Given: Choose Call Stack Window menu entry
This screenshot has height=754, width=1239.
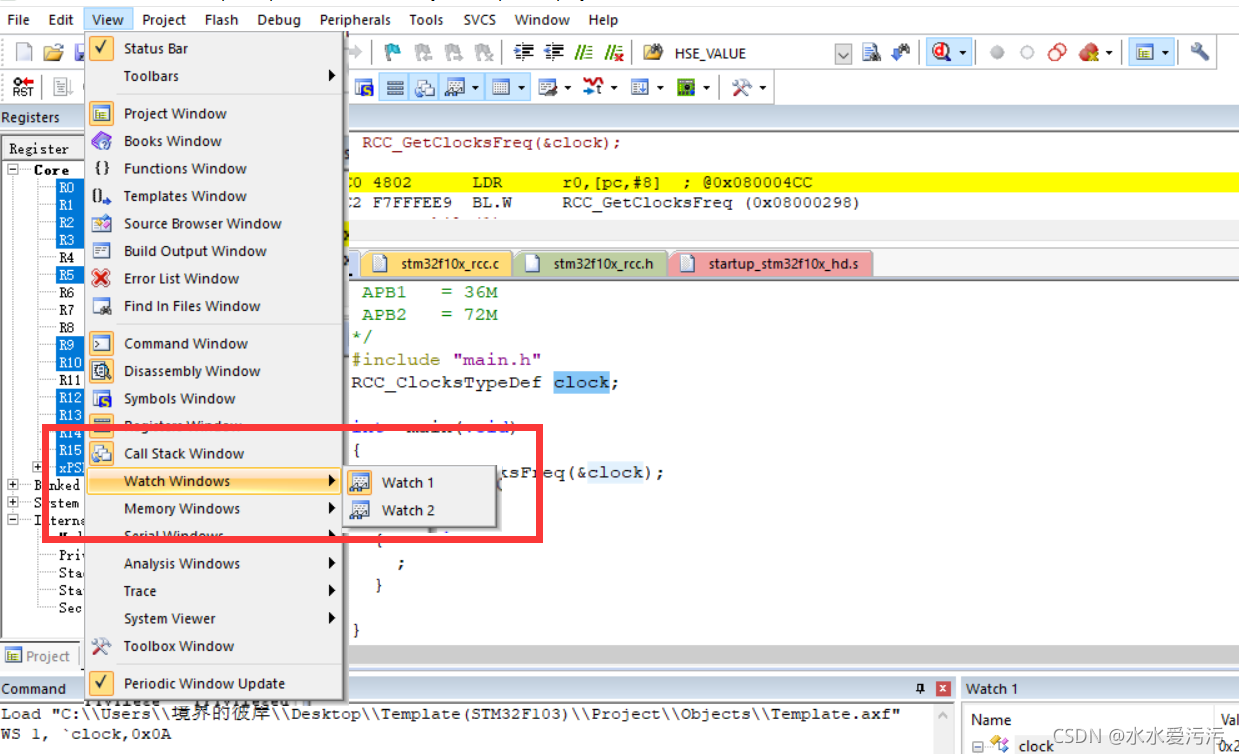Looking at the screenshot, I should point(215,454).
